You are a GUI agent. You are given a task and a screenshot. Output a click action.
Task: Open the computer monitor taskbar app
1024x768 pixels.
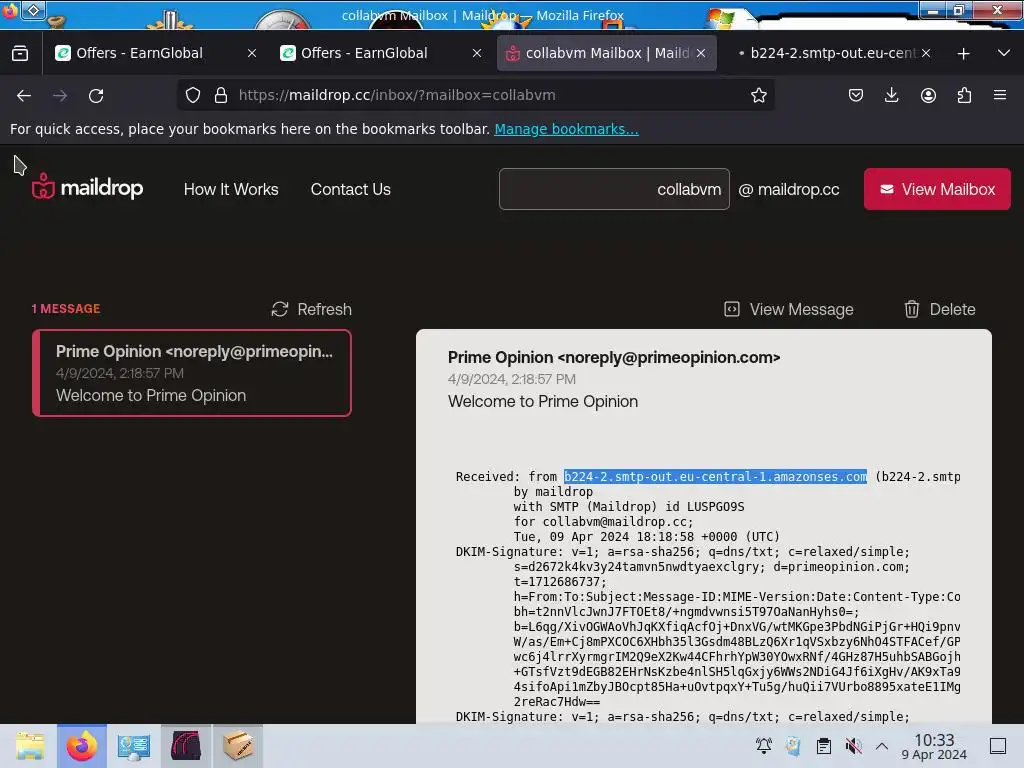(x=134, y=746)
